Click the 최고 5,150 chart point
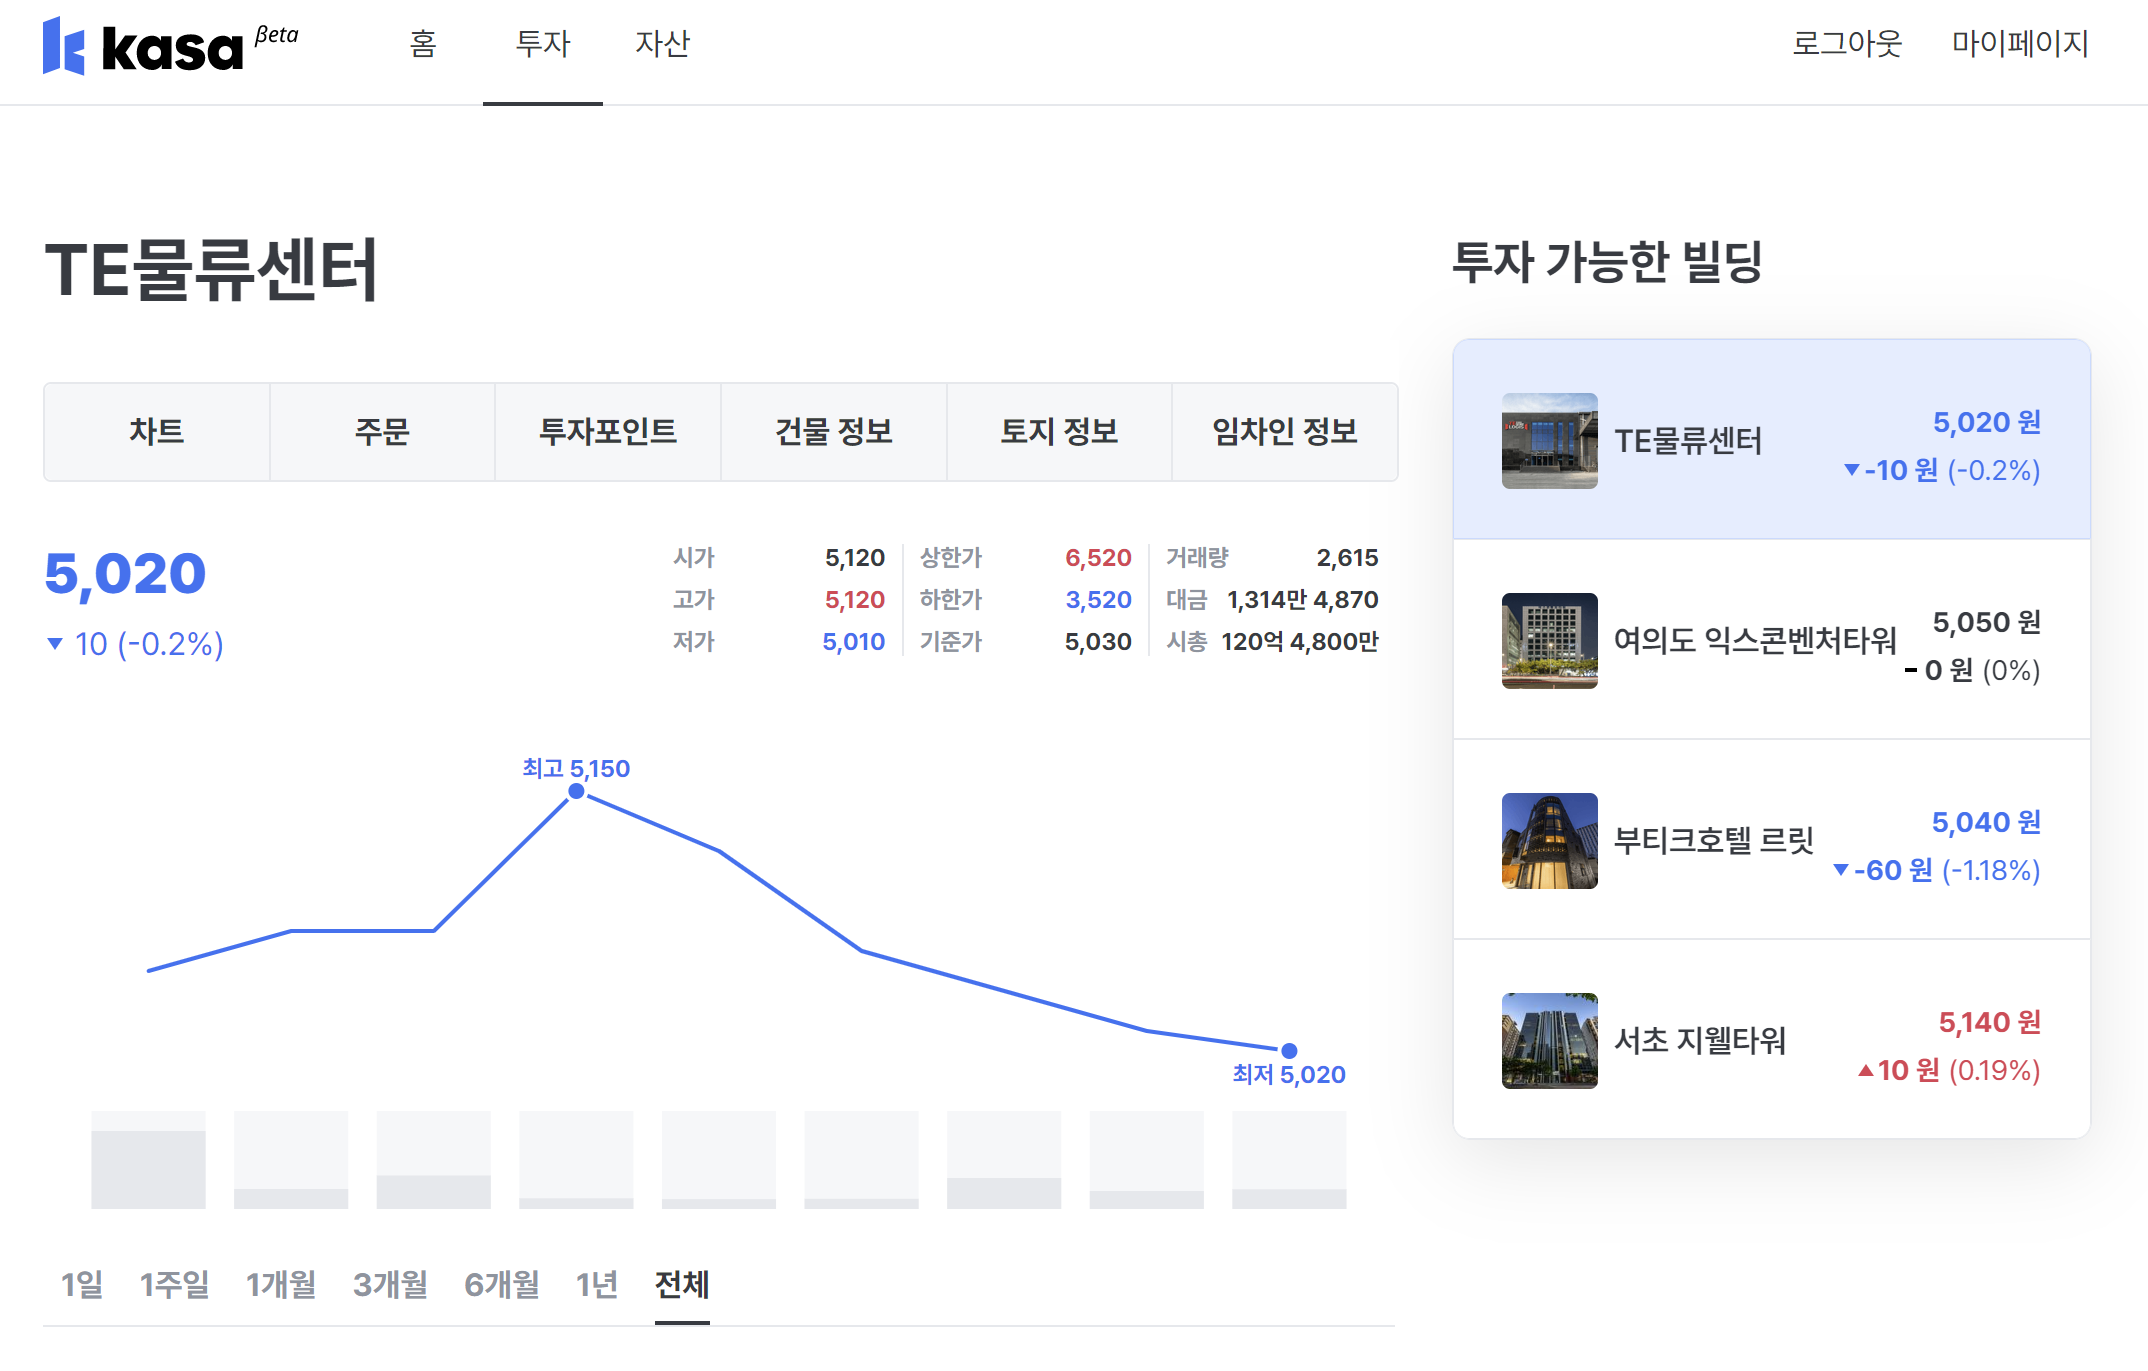 pyautogui.click(x=577, y=791)
